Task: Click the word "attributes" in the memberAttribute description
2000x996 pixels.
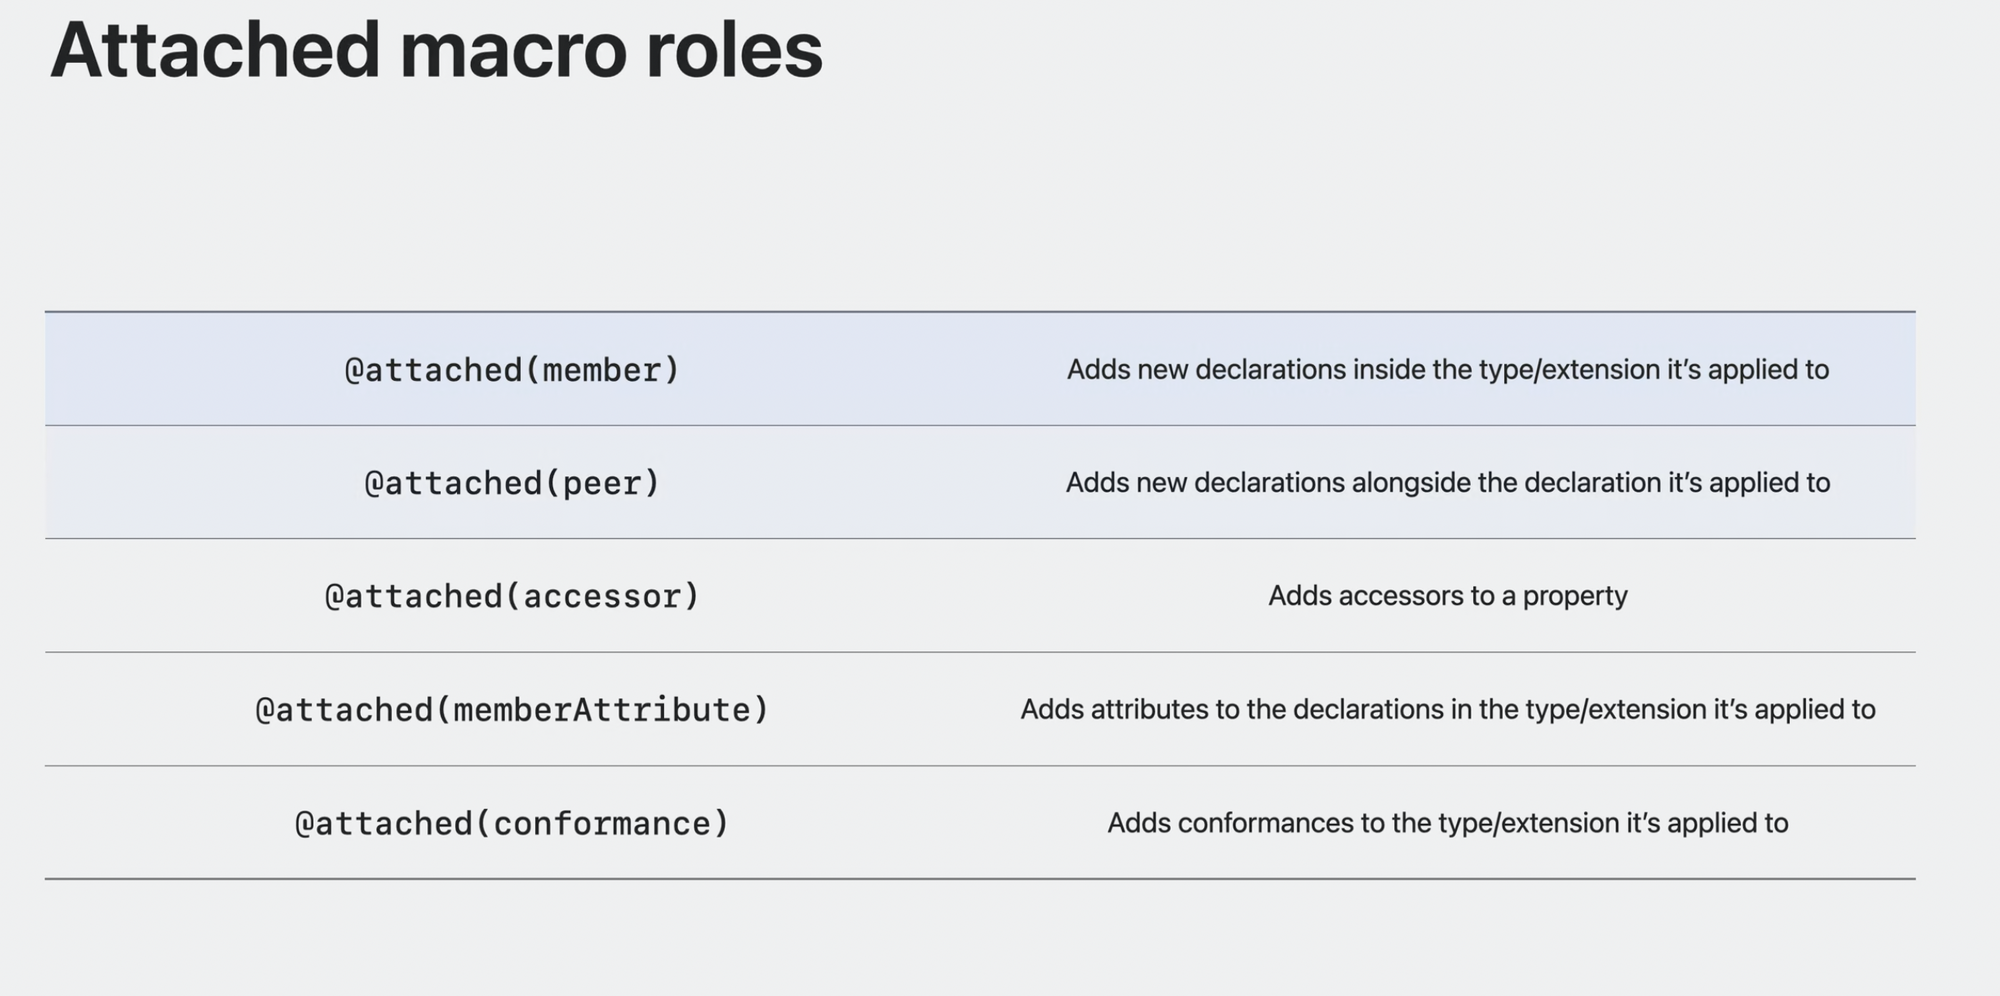Action: point(1148,710)
